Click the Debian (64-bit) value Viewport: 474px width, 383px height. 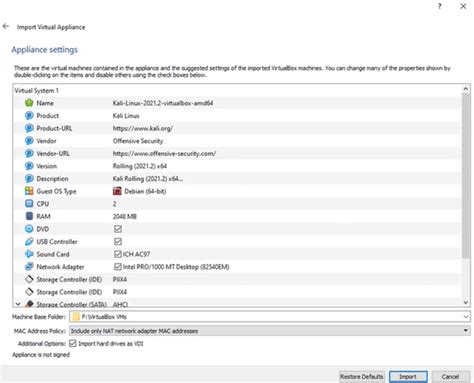(145, 191)
